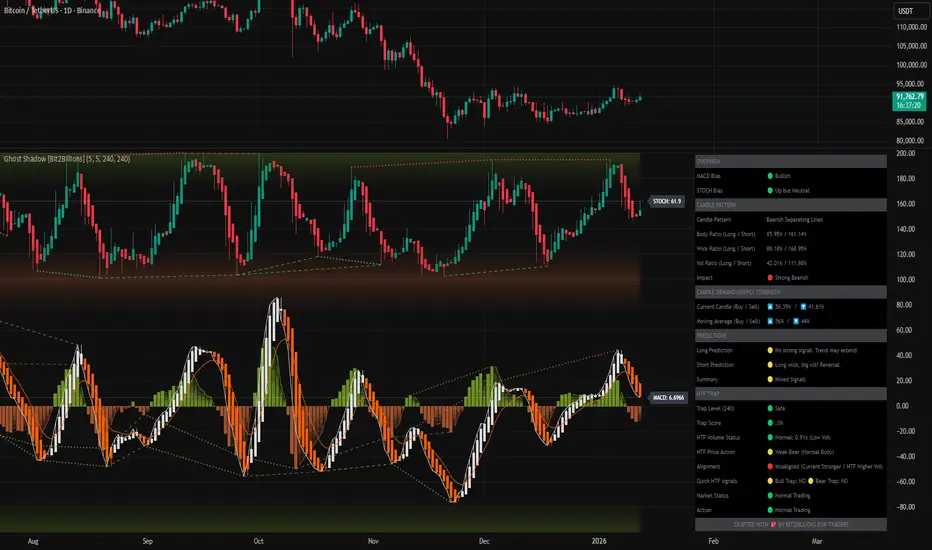This screenshot has height=550, width=932.
Task: Click the MACD: 6.6966 value label
Action: 668,397
